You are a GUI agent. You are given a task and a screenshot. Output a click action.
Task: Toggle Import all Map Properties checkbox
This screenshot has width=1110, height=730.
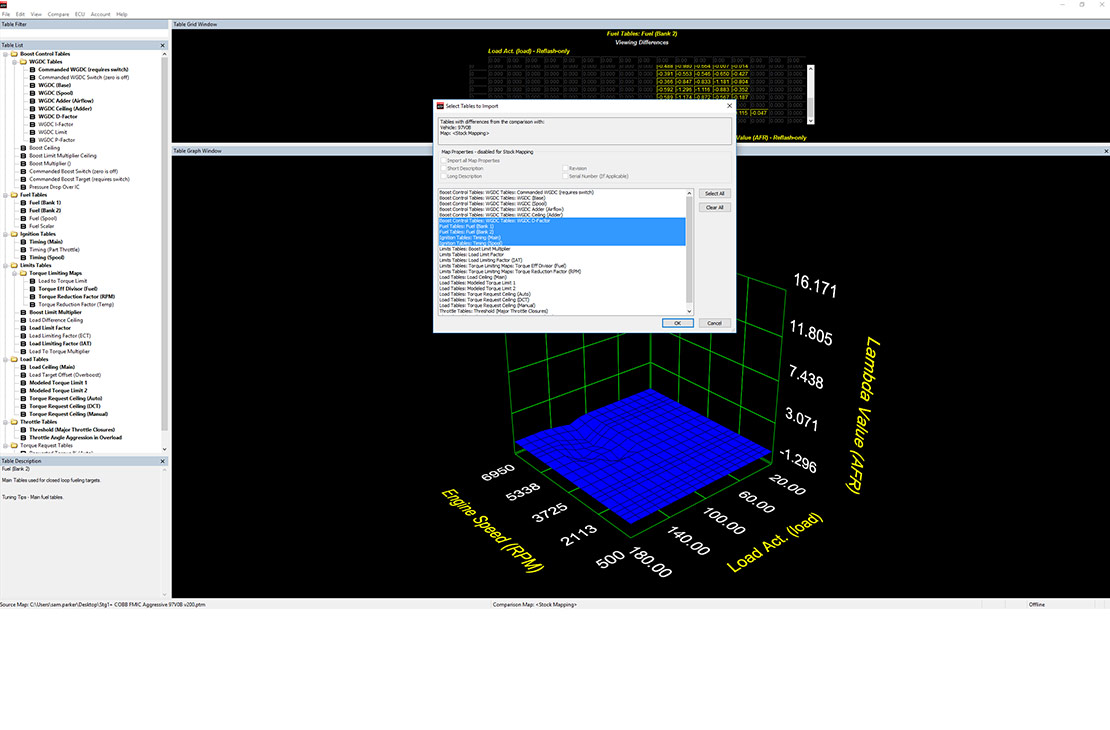444,161
